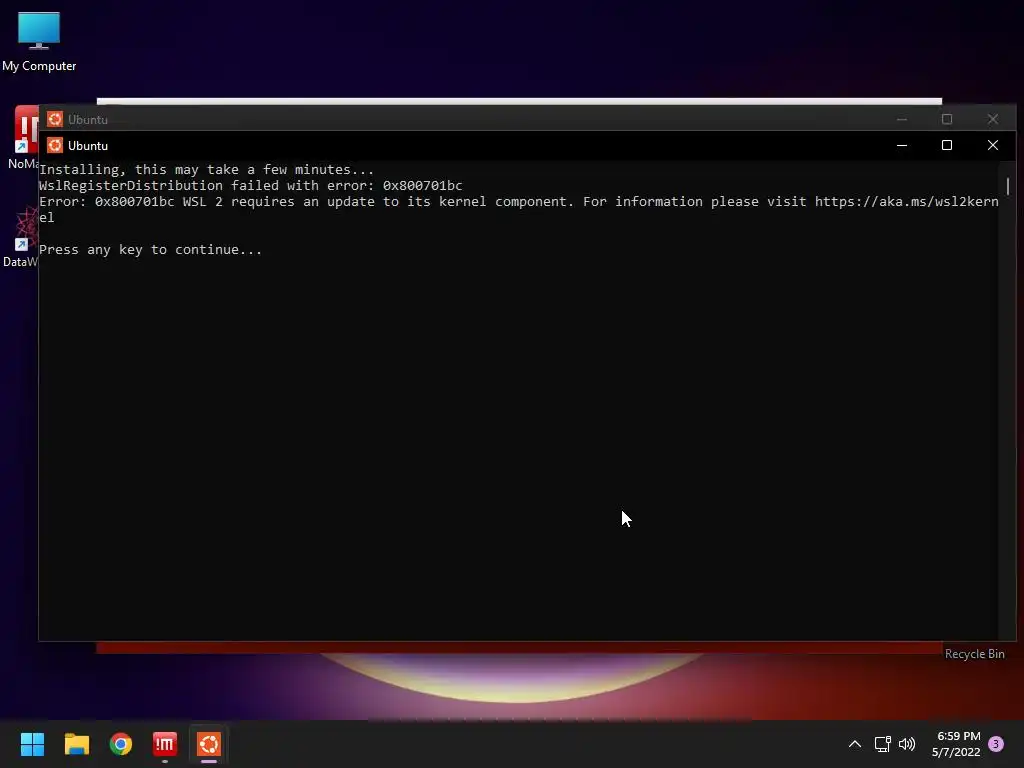Click the 'Press any key to continue...' line
The image size is (1024, 768).
(x=150, y=249)
